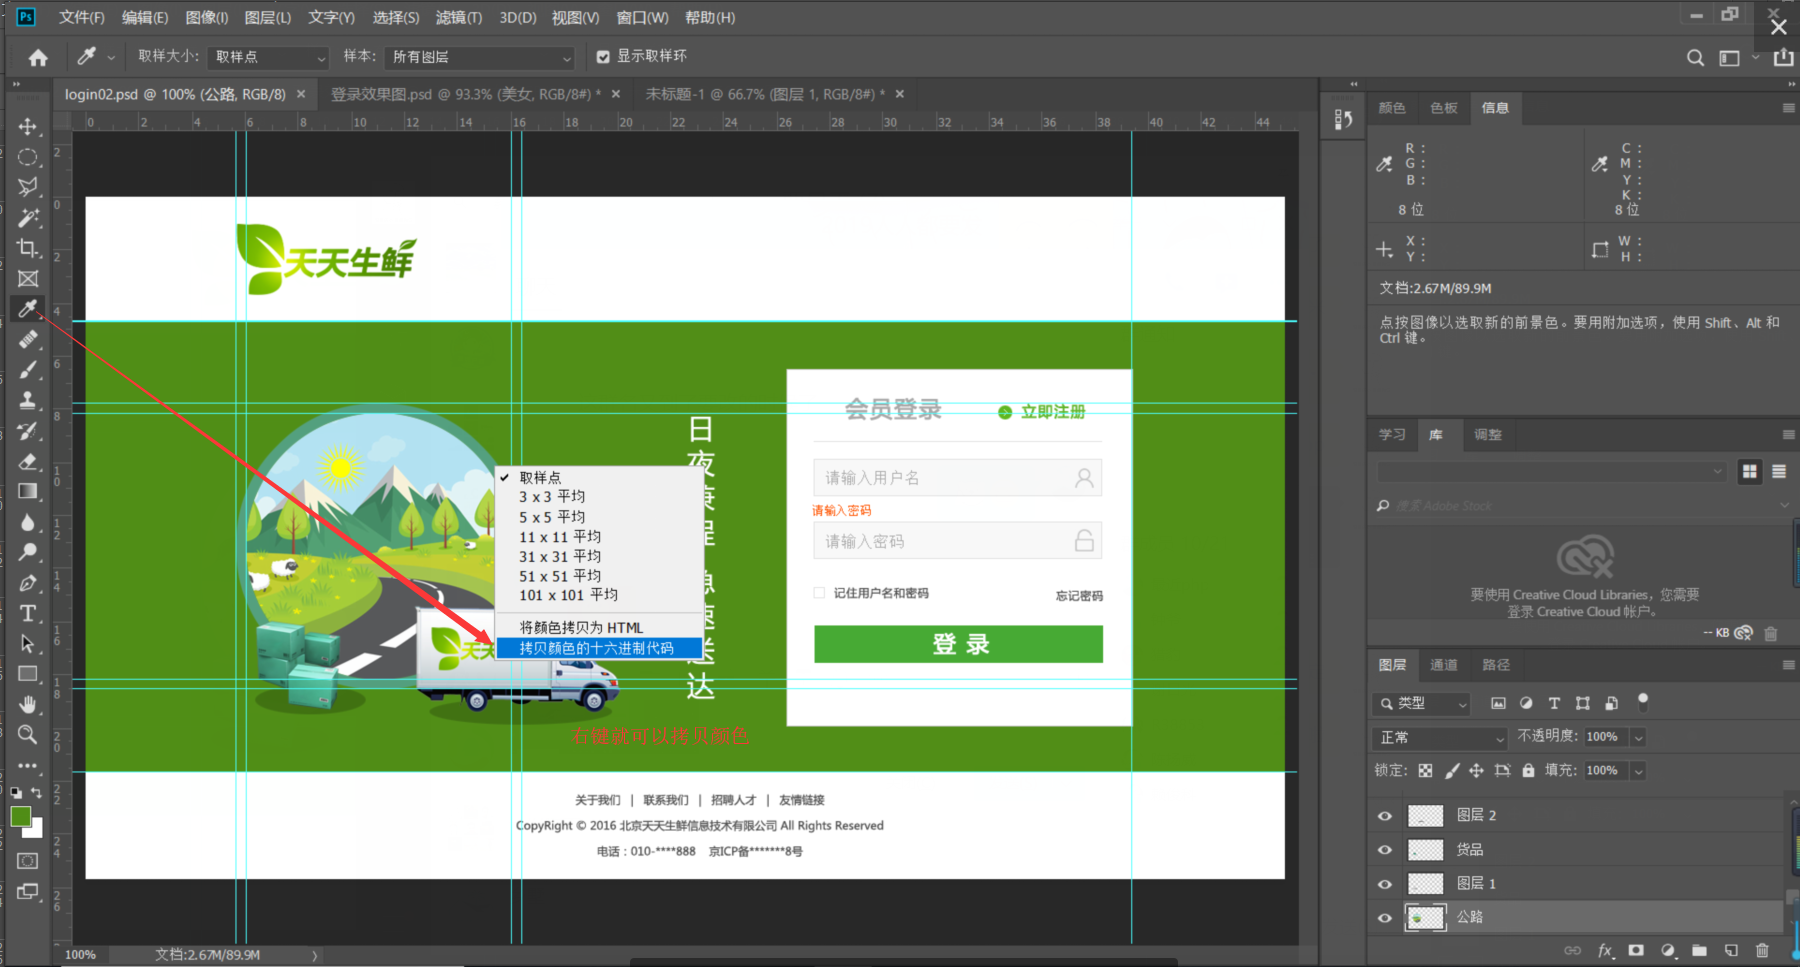
Task: Open the Layers panel flyout menu
Action: 1788,665
